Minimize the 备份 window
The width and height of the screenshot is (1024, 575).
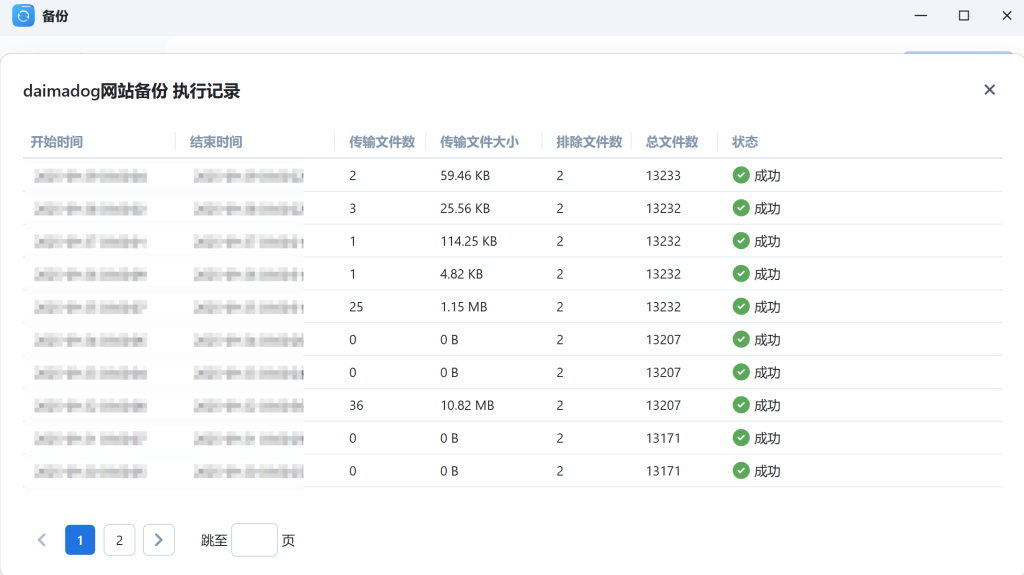[919, 16]
